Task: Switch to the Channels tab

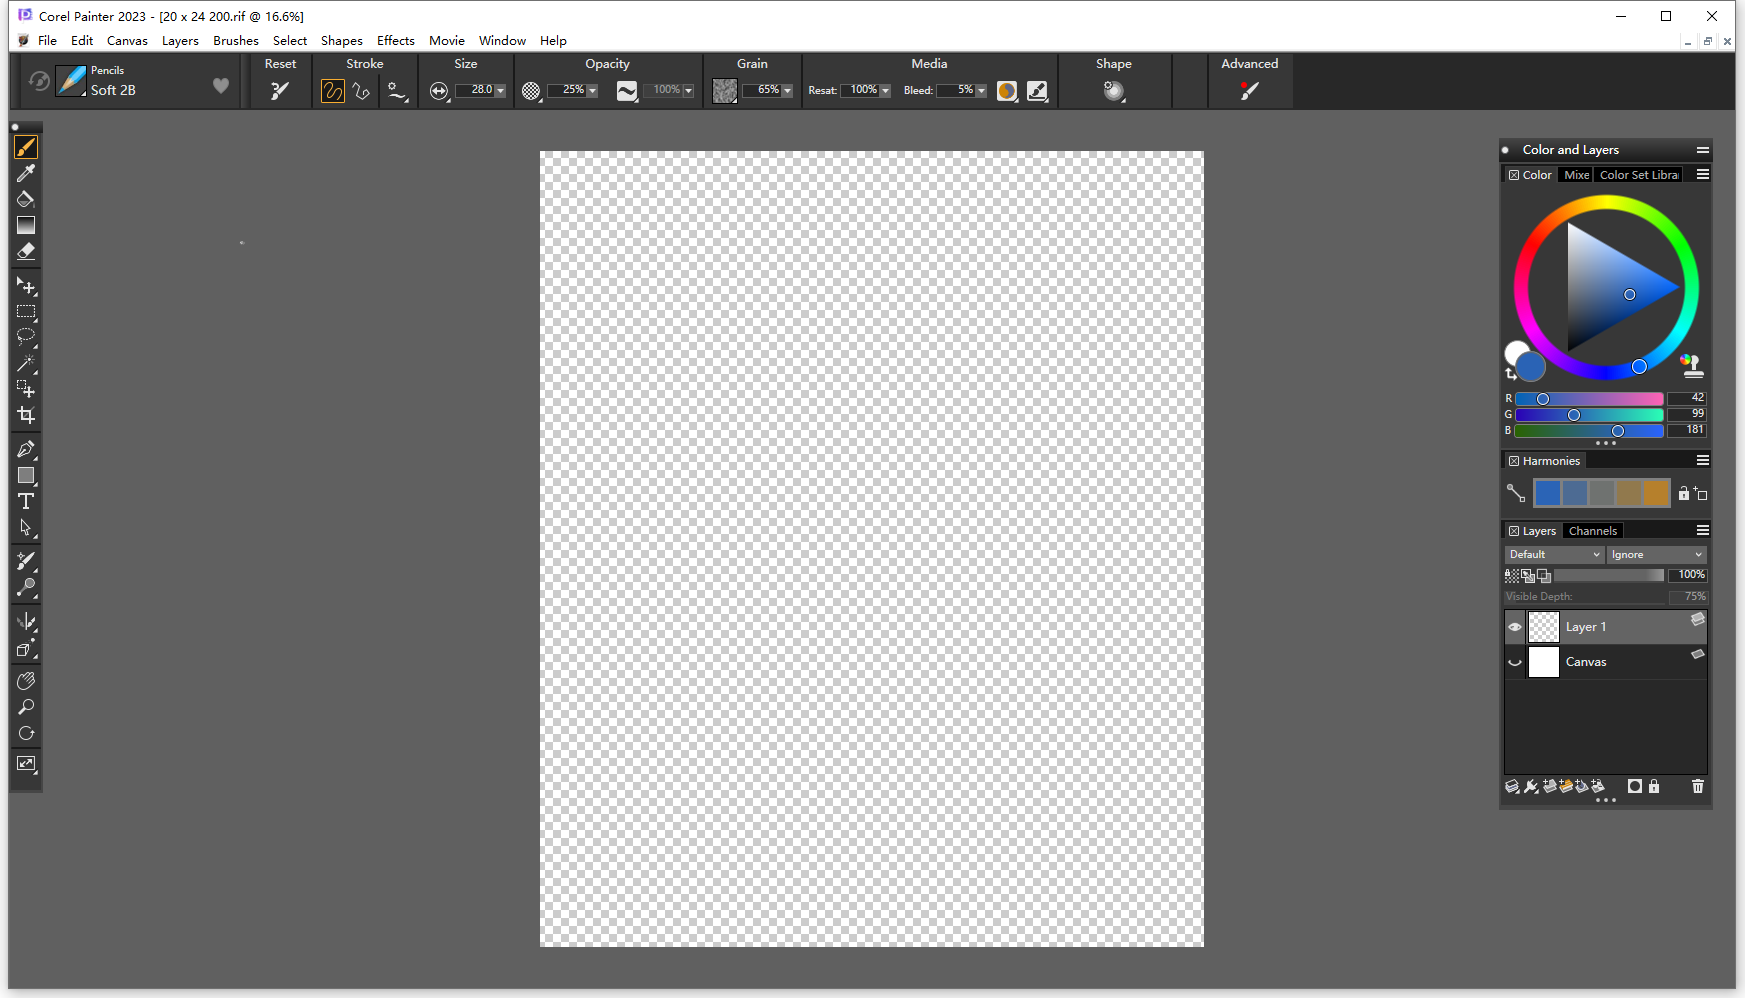Action: tap(1592, 531)
